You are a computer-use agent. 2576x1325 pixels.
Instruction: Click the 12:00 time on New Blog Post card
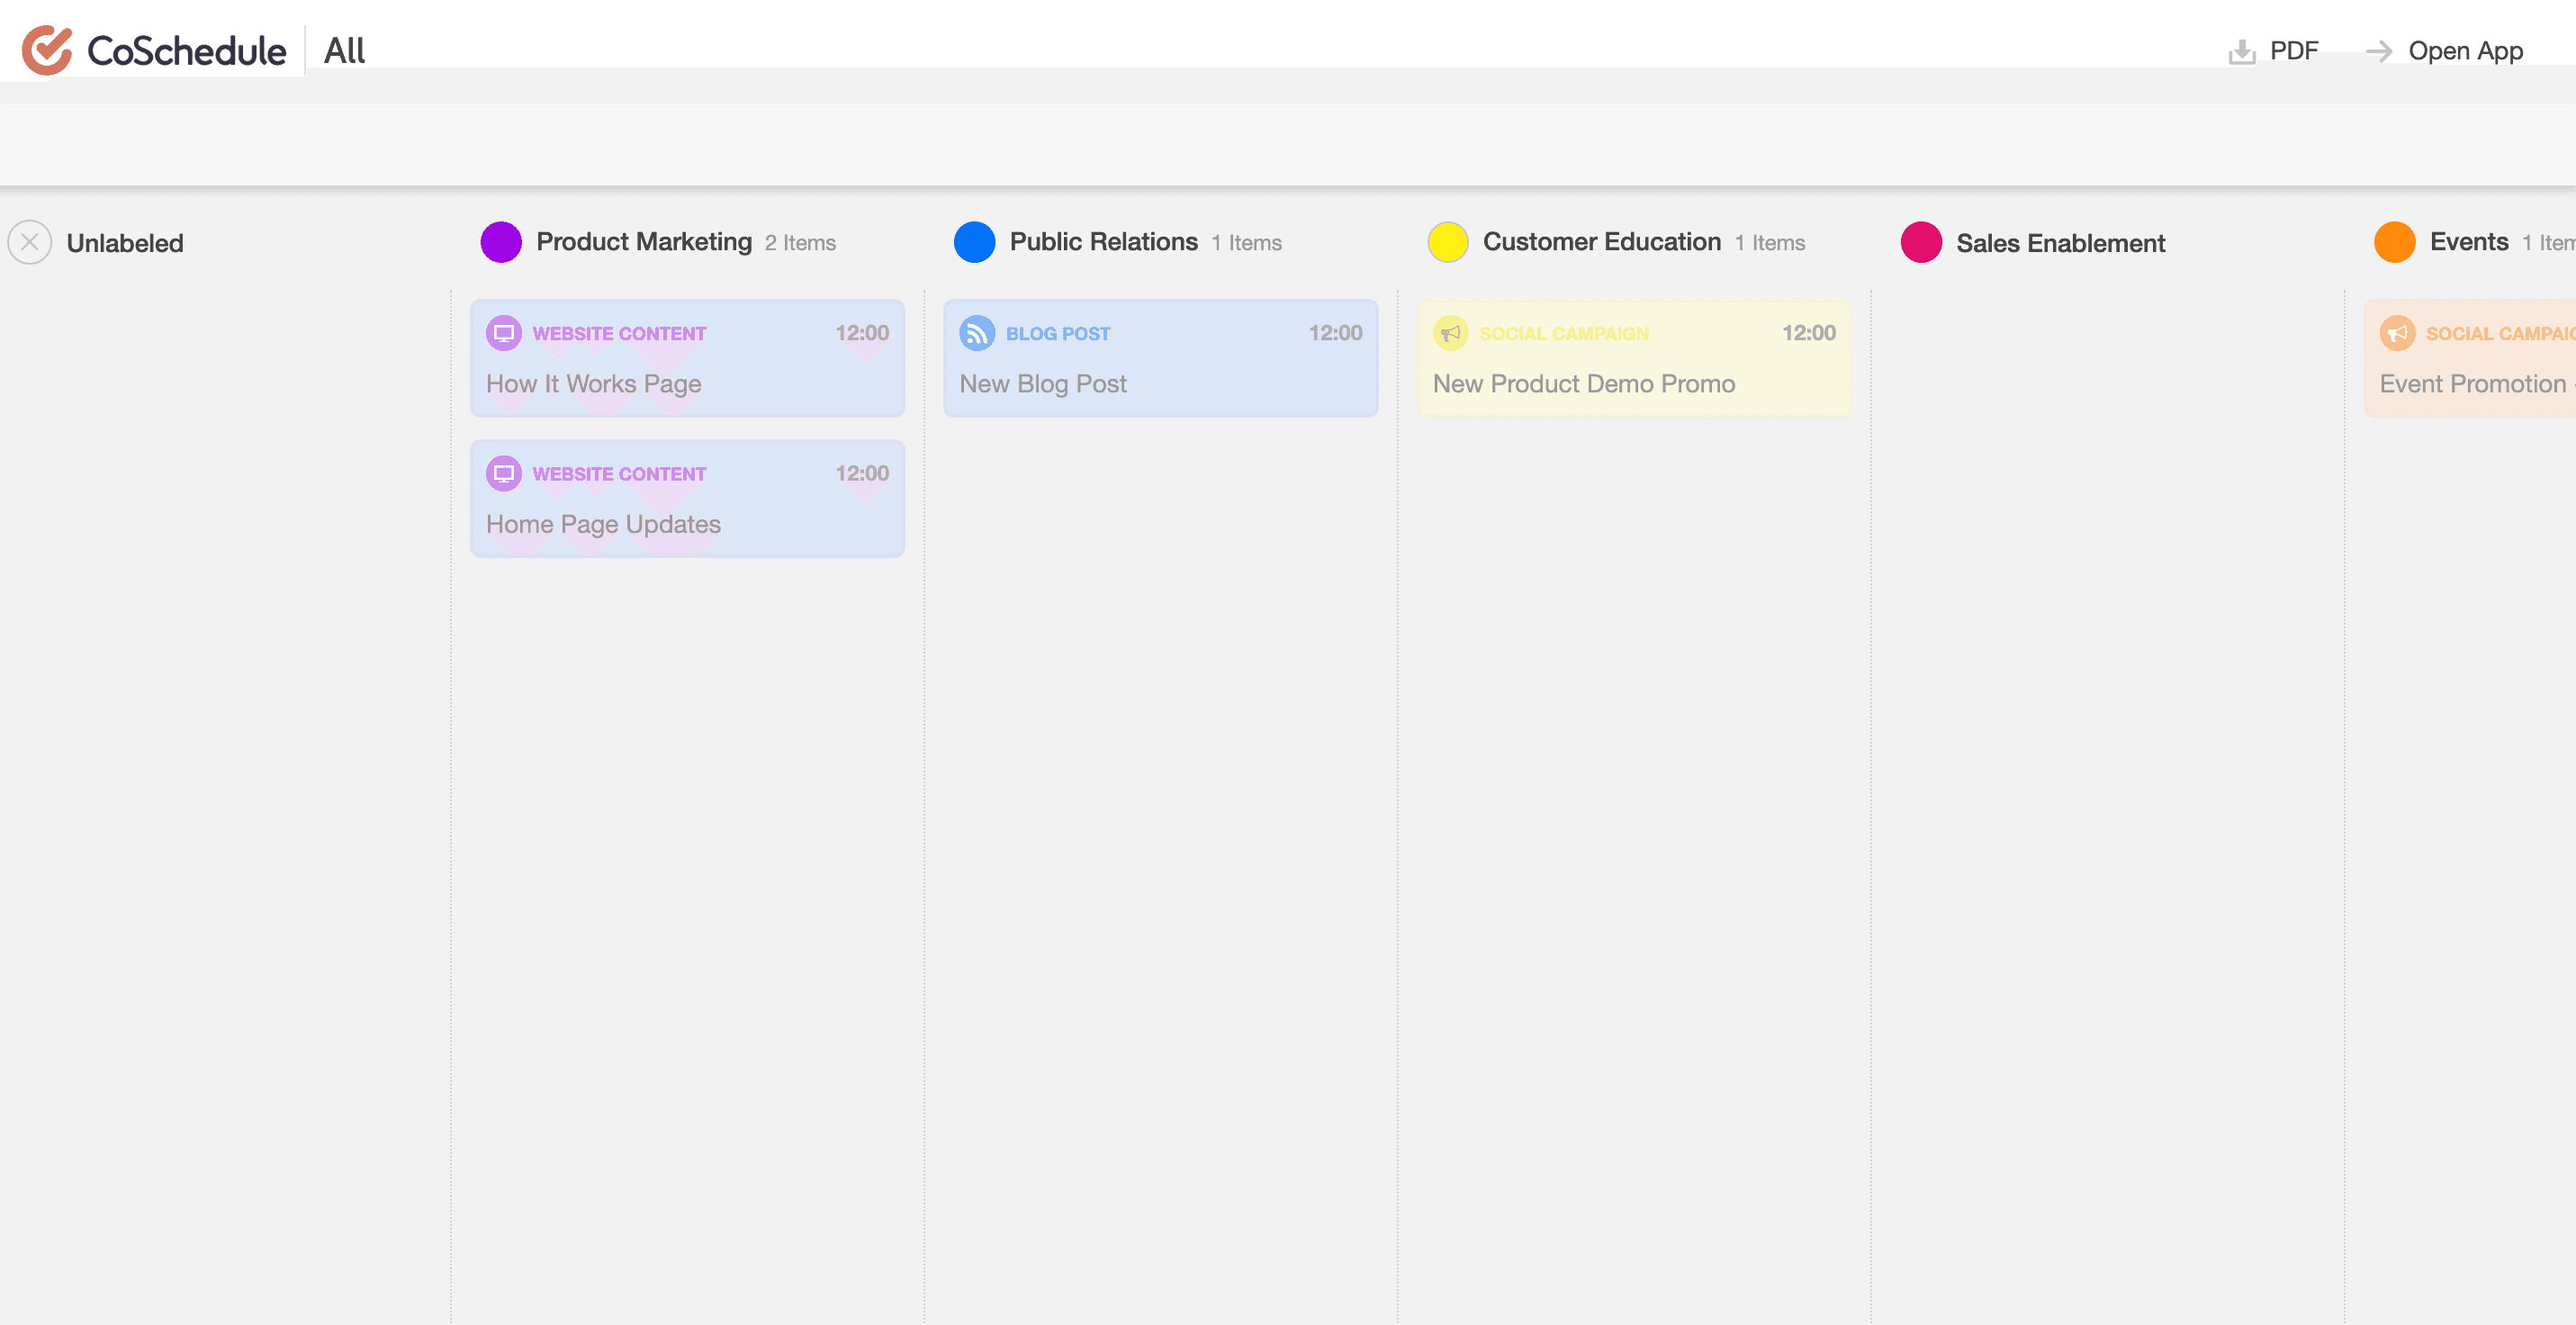pos(1335,333)
